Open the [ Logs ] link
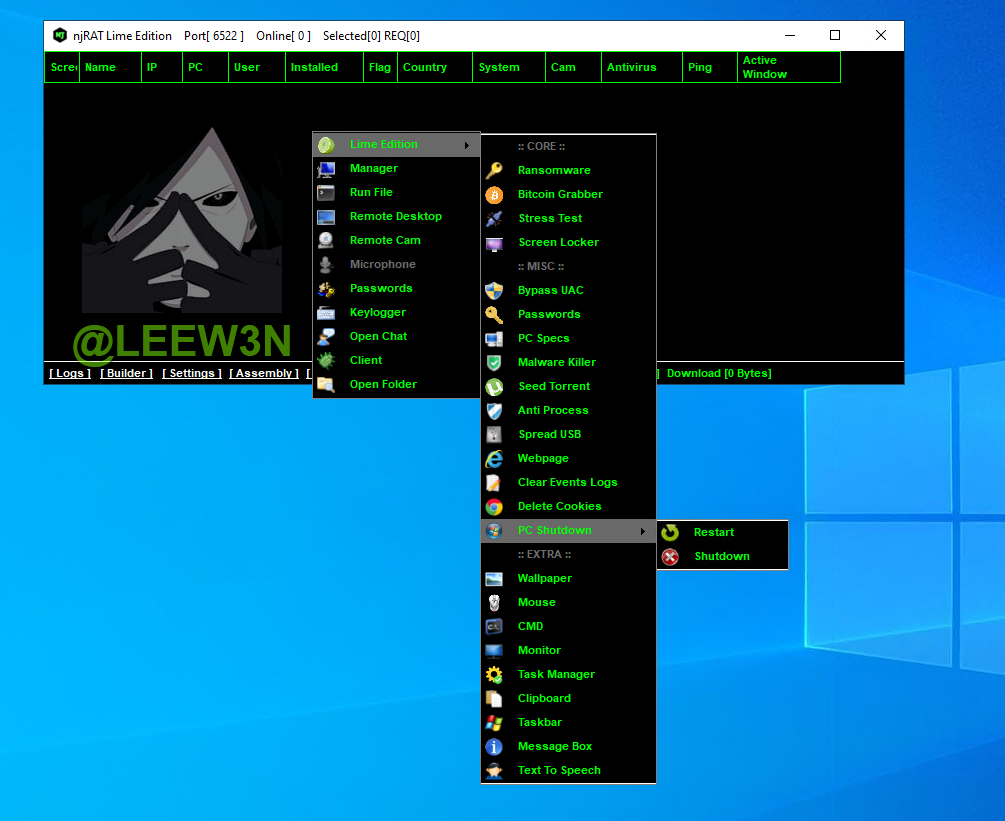Viewport: 1005px width, 821px height. click(70, 373)
